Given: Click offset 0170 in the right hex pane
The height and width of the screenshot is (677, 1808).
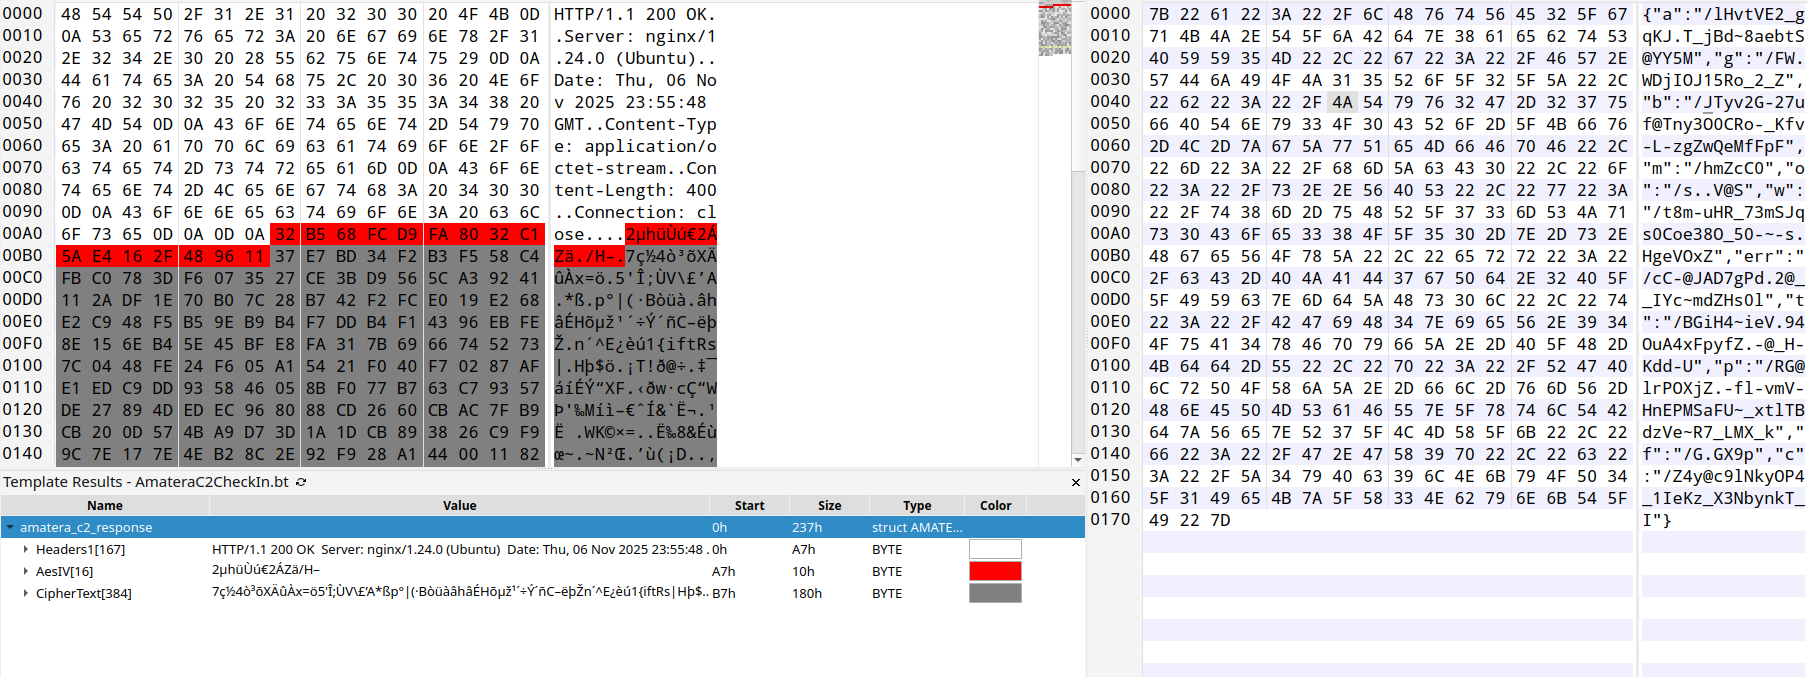Looking at the screenshot, I should [x=1110, y=520].
